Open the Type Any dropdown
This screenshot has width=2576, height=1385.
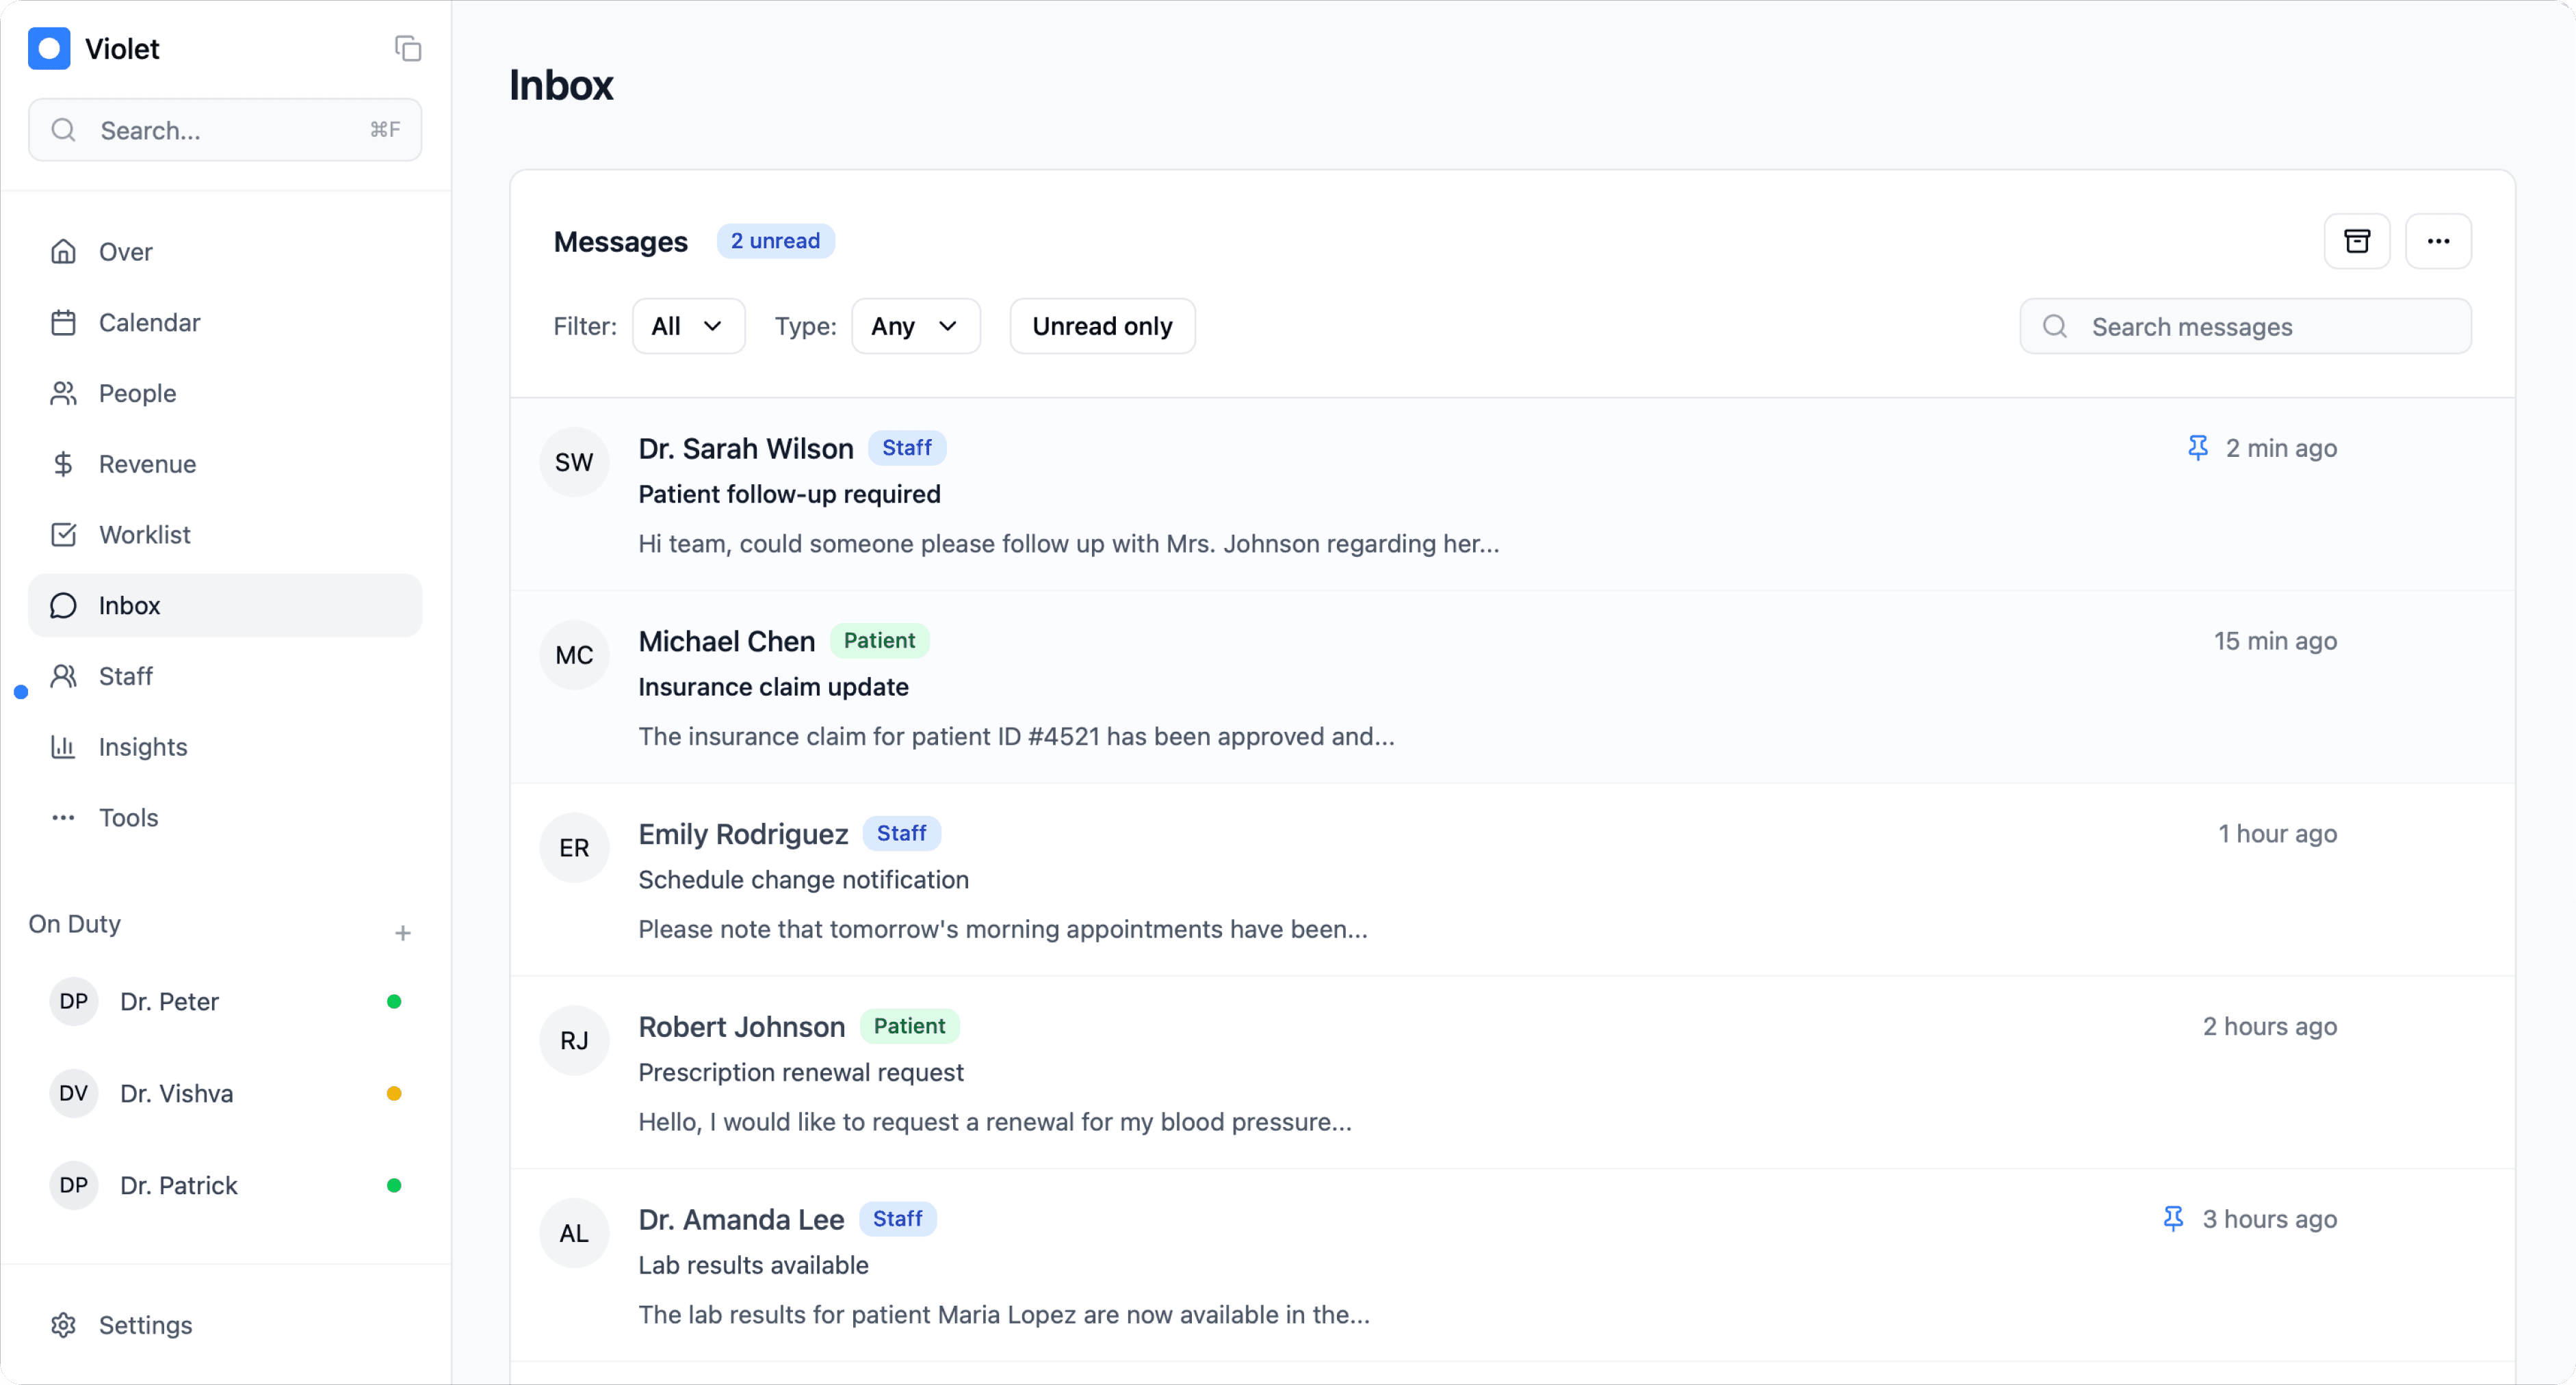pos(915,326)
